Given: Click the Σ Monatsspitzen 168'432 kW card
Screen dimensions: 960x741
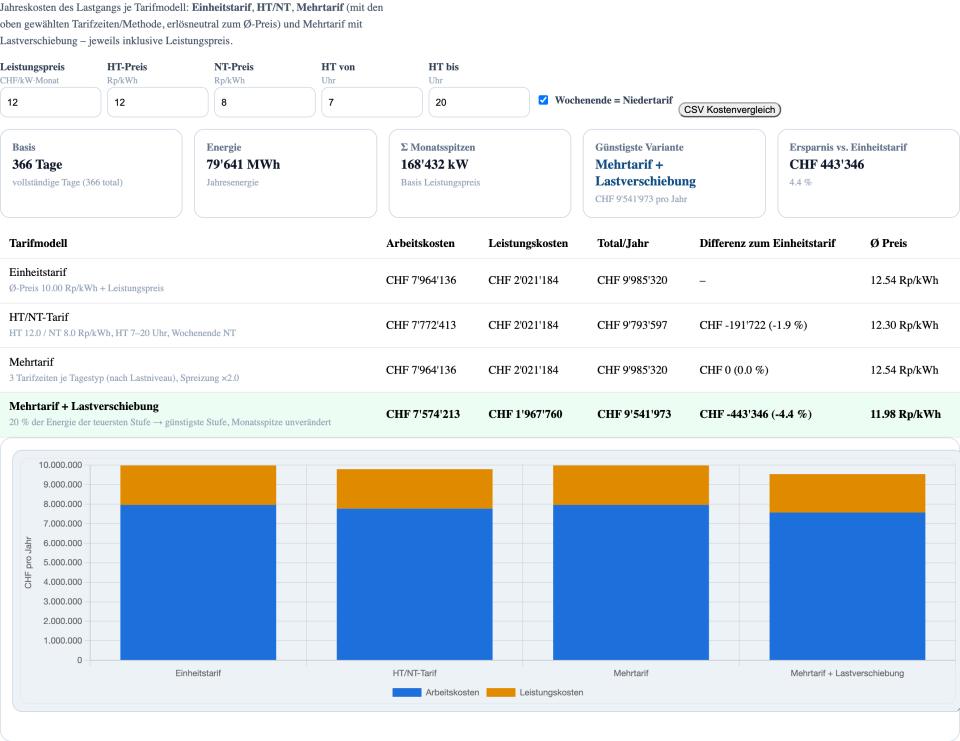Looking at the screenshot, I should click(480, 173).
